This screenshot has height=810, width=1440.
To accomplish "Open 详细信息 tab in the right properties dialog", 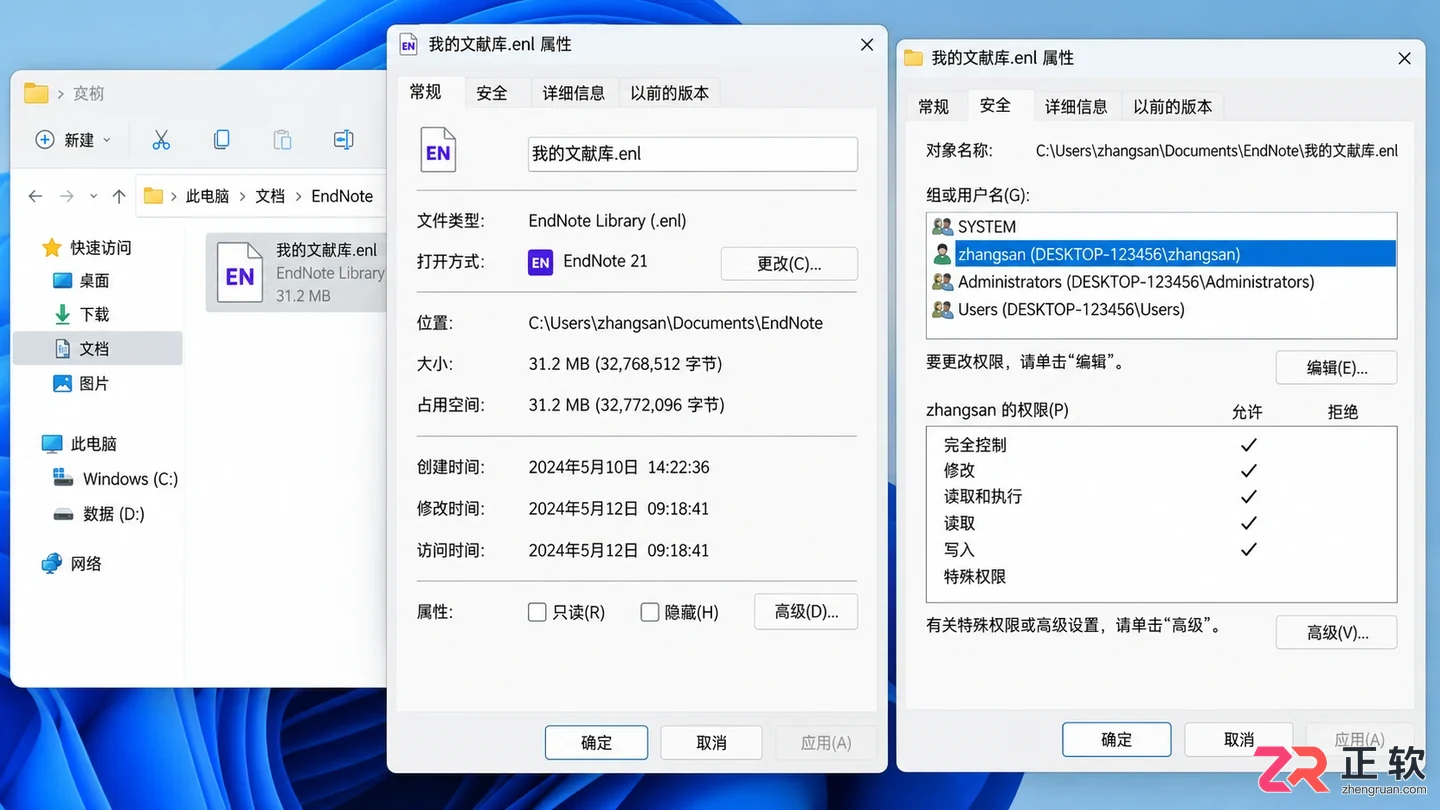I will click(1076, 106).
